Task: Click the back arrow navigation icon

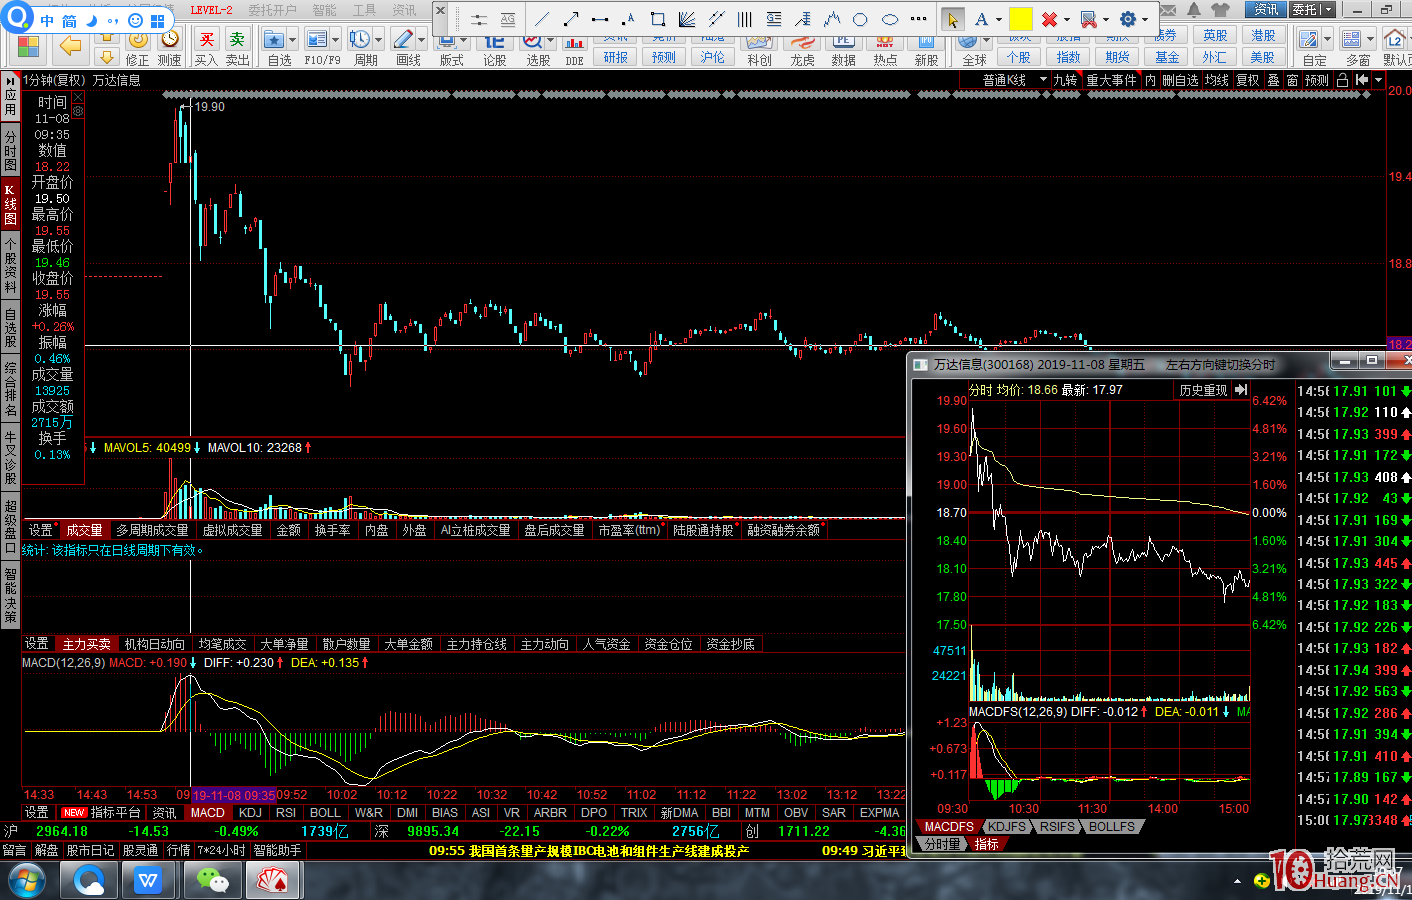Action: click(70, 45)
